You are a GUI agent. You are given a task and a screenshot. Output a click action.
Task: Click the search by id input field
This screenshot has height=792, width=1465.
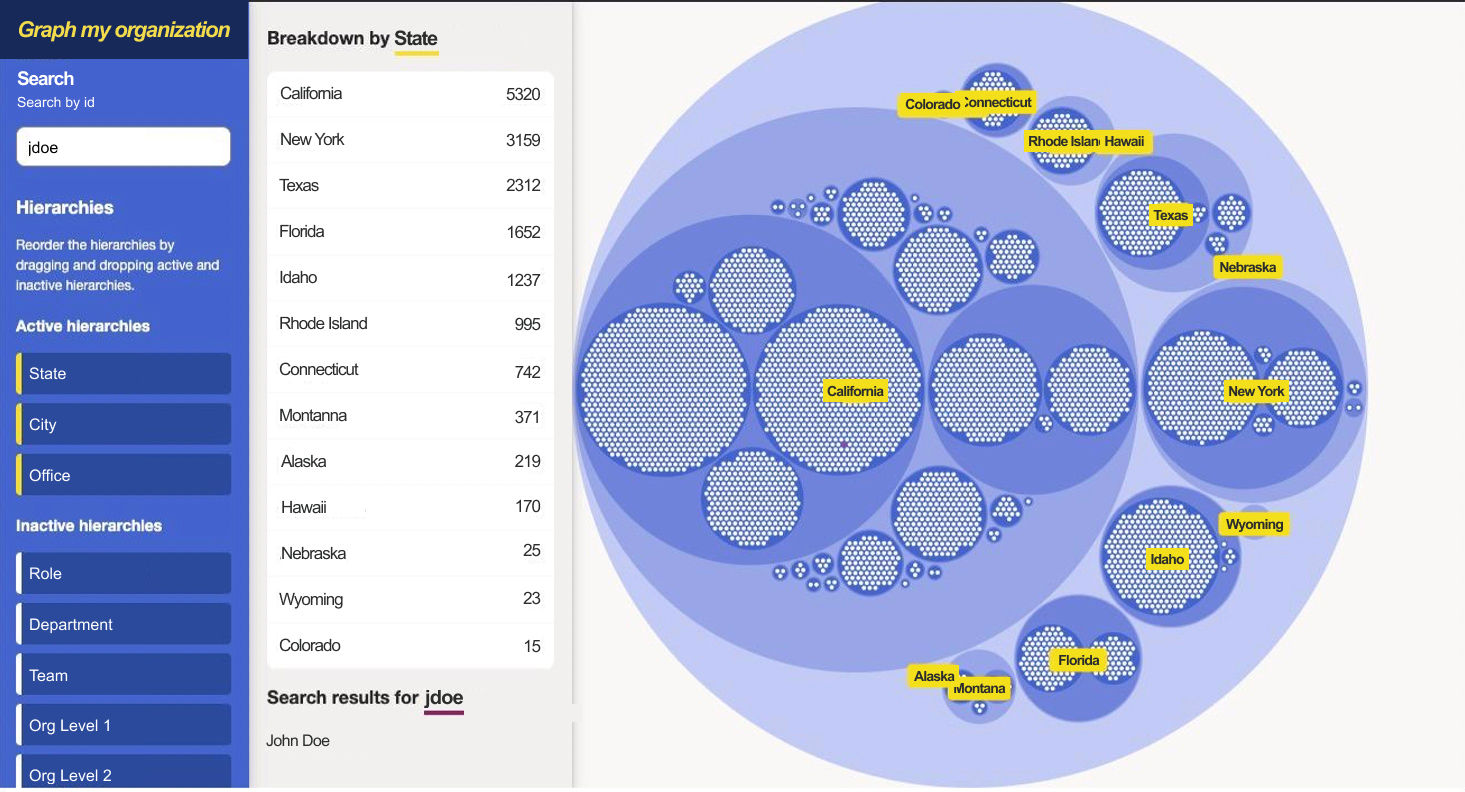124,146
